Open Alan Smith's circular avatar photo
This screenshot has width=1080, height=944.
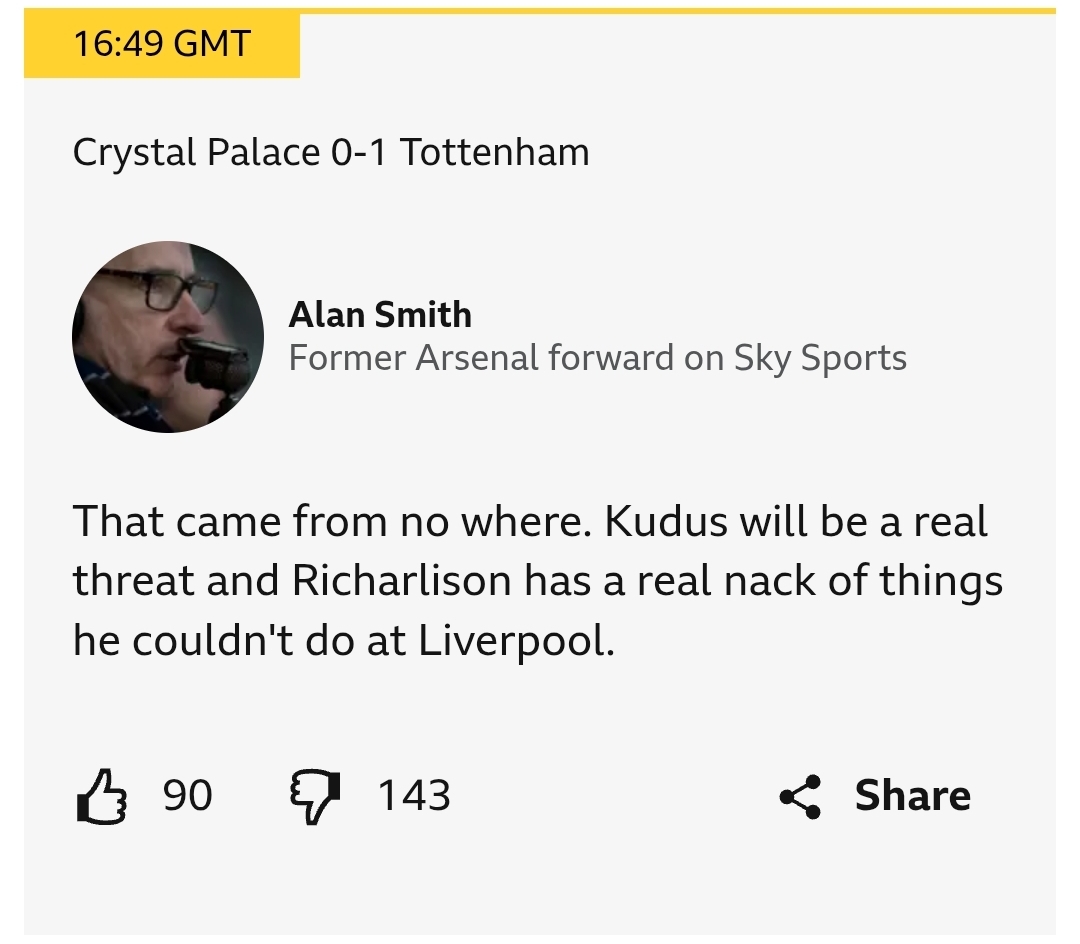coord(168,337)
